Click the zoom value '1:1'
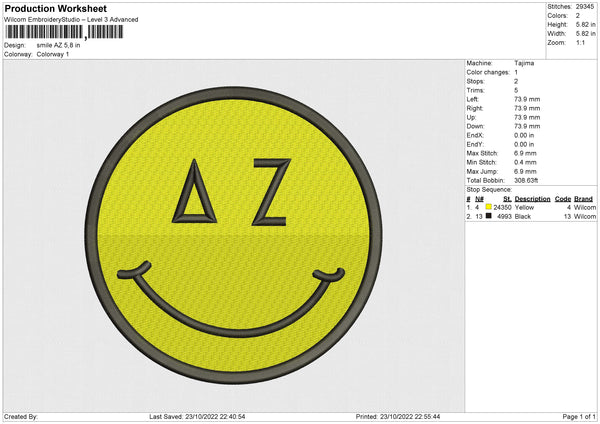Image resolution: width=600 pixels, height=424 pixels. (580, 42)
